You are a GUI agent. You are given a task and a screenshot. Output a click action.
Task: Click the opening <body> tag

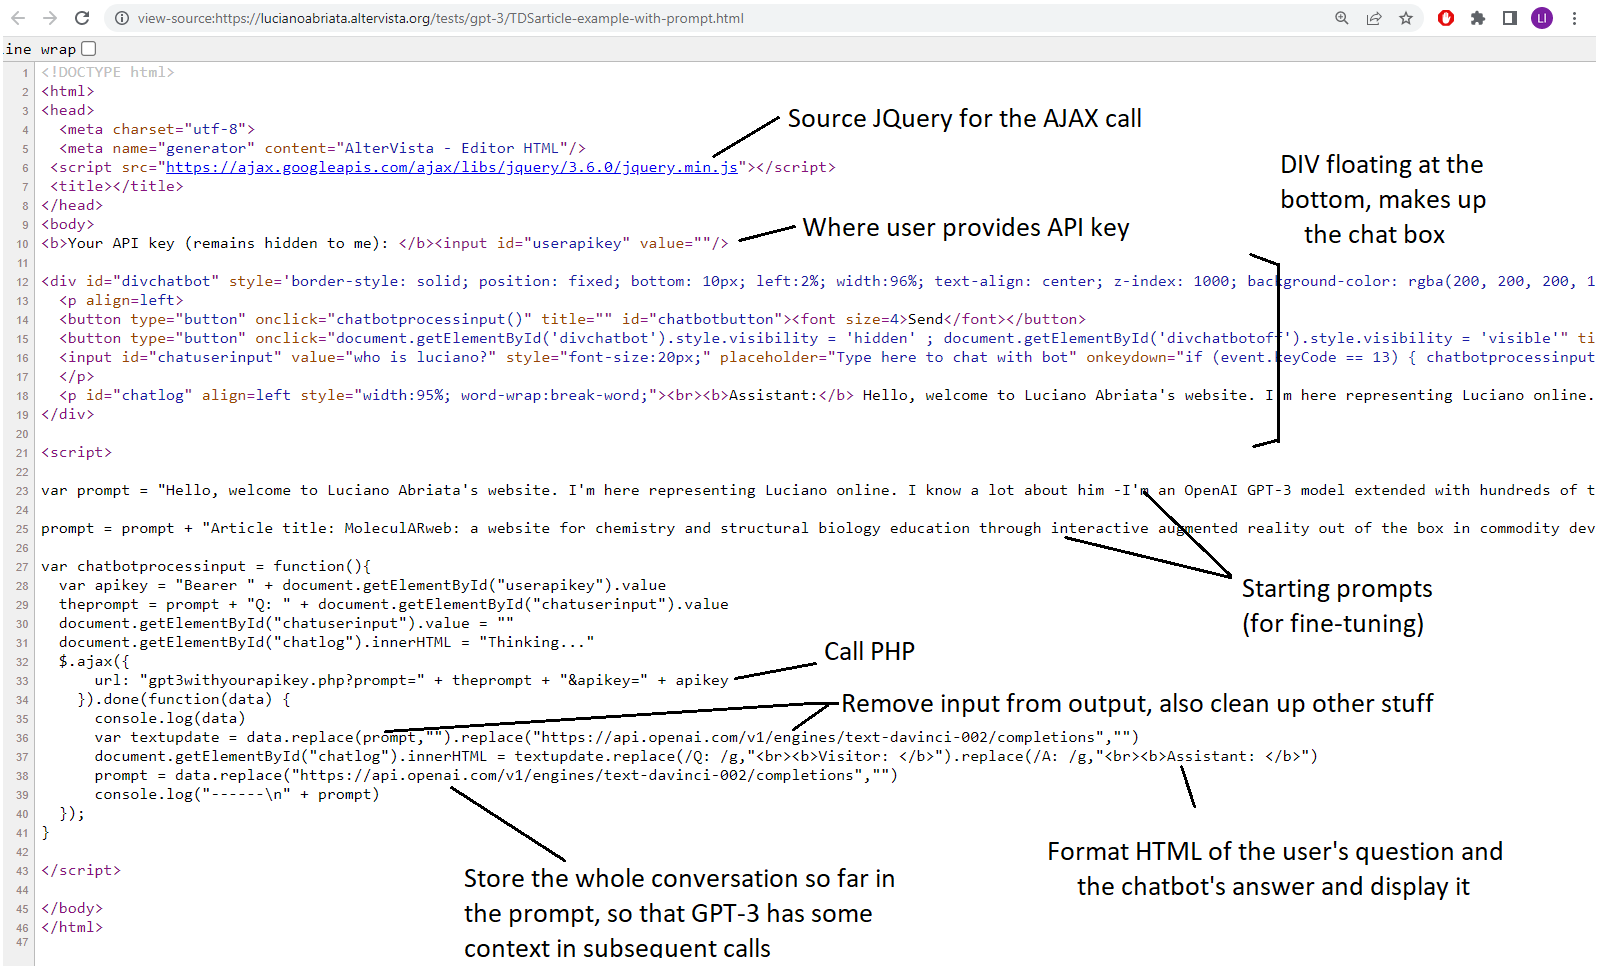point(68,224)
